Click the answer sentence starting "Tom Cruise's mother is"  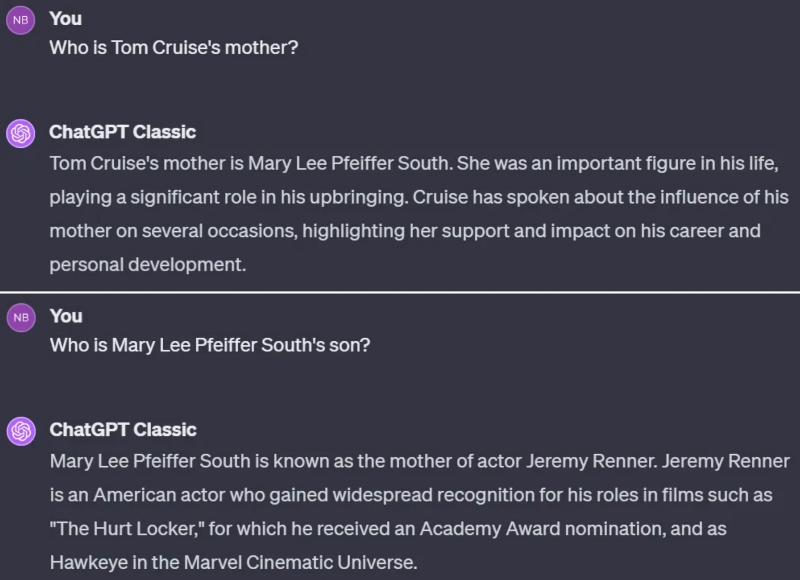pyautogui.click(x=260, y=163)
